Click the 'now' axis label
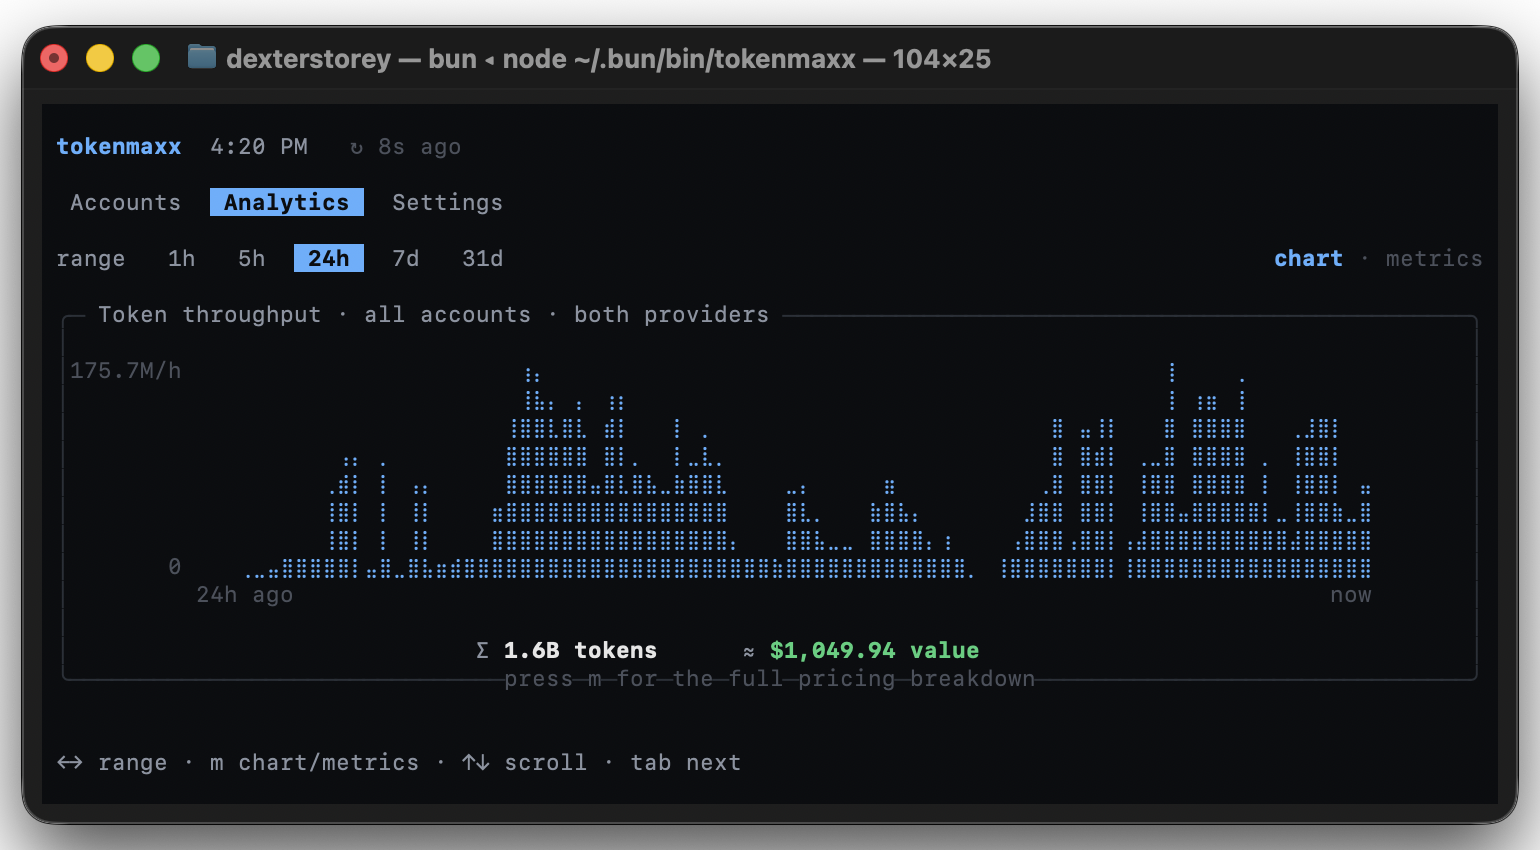 (1350, 594)
